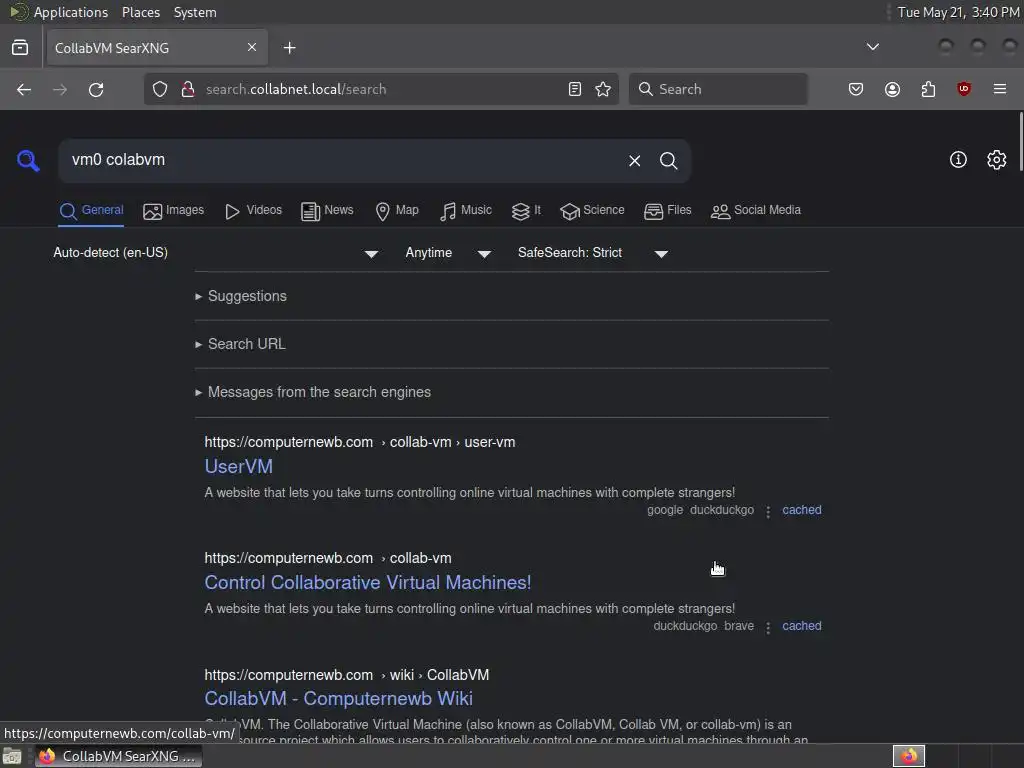Open SearXNG preferences gear icon
1024x768 pixels.
click(x=997, y=159)
